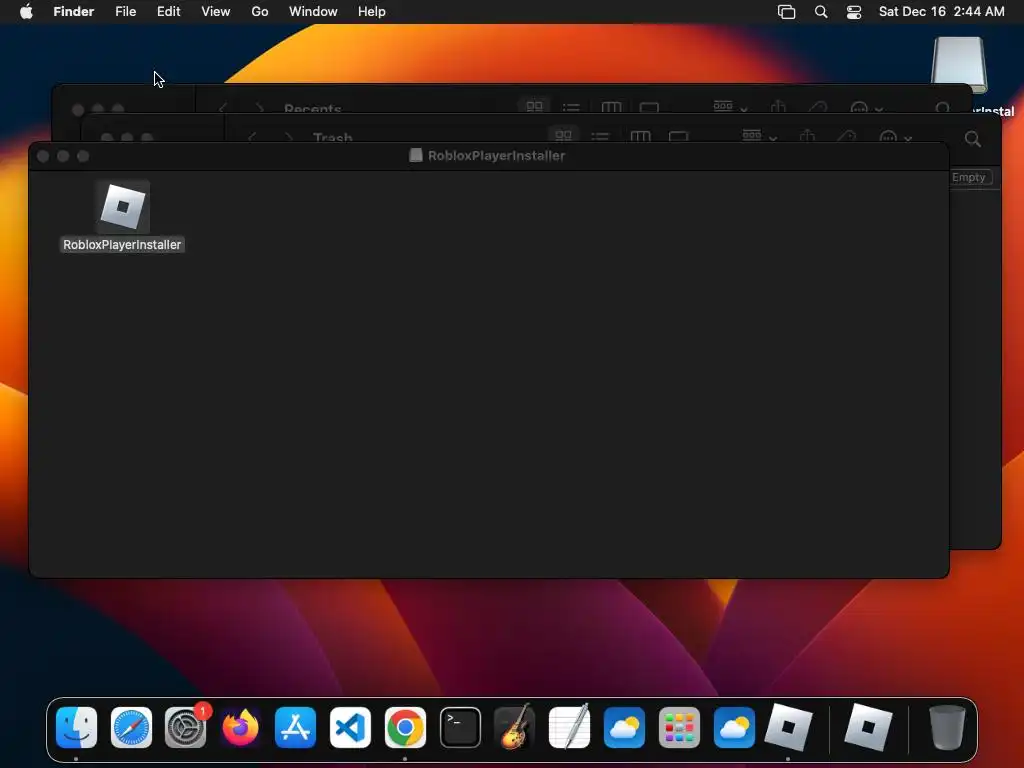Click the RobloxPlayerInstaller window title text

coord(496,155)
